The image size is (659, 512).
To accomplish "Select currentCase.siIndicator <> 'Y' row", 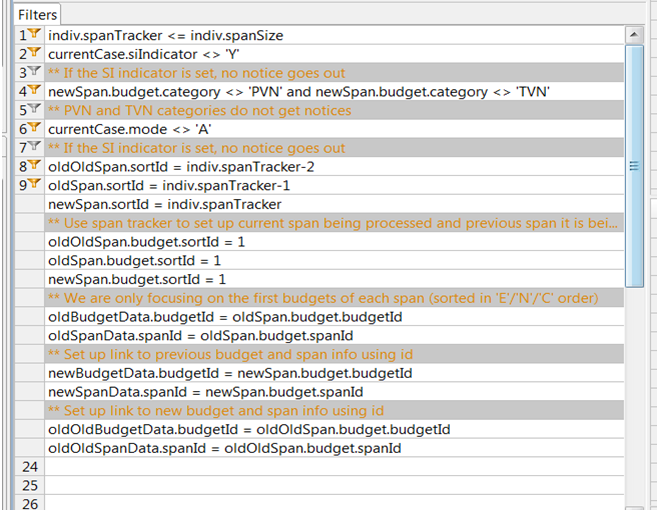I will [x=334, y=54].
